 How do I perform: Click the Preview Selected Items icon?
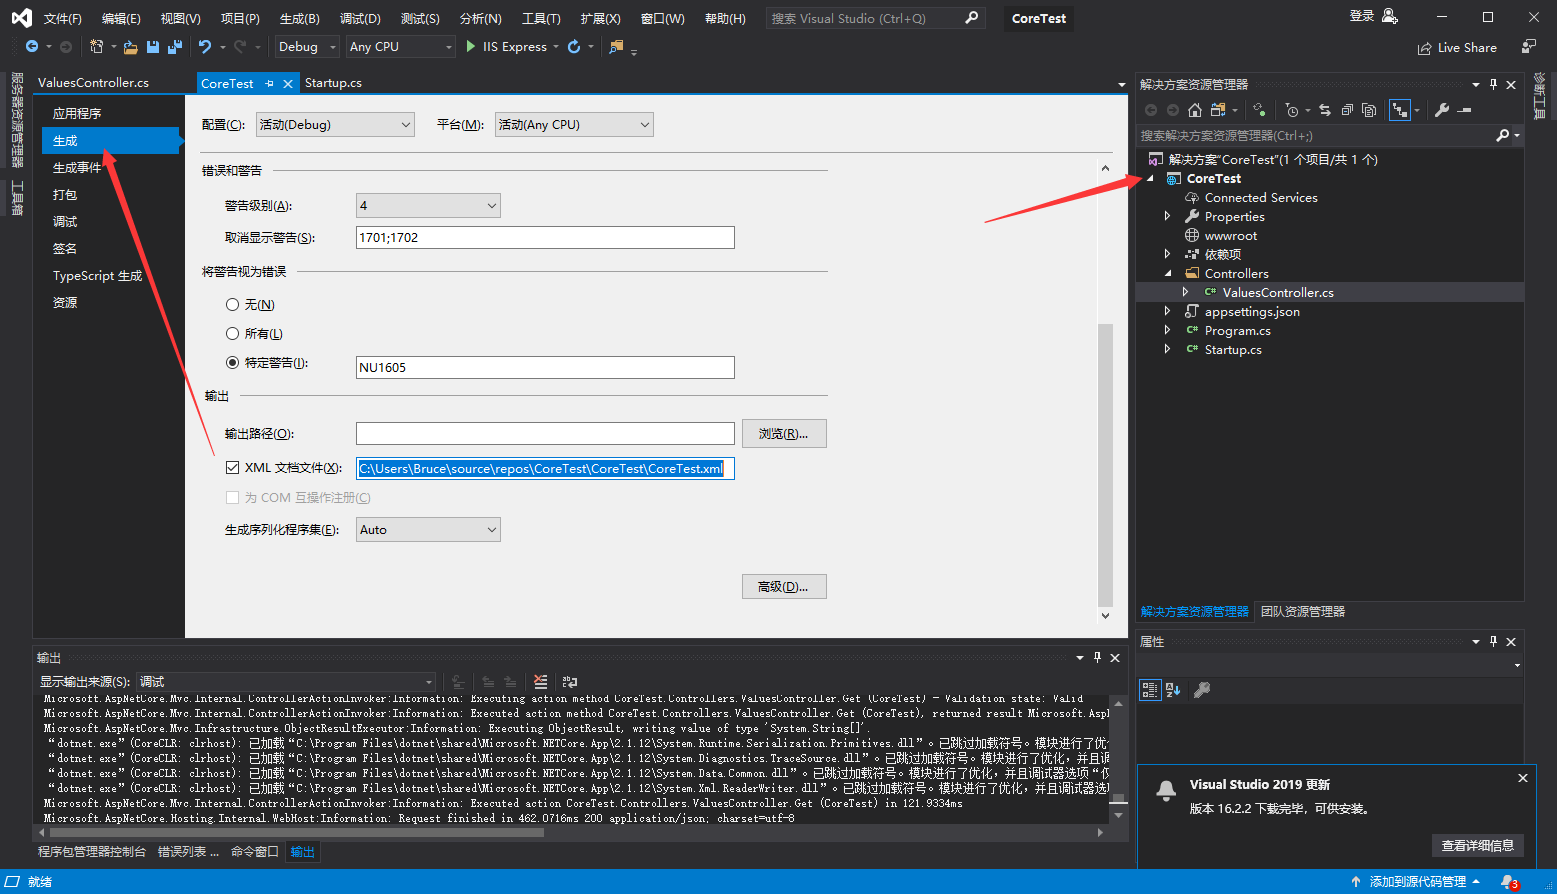point(1465,110)
